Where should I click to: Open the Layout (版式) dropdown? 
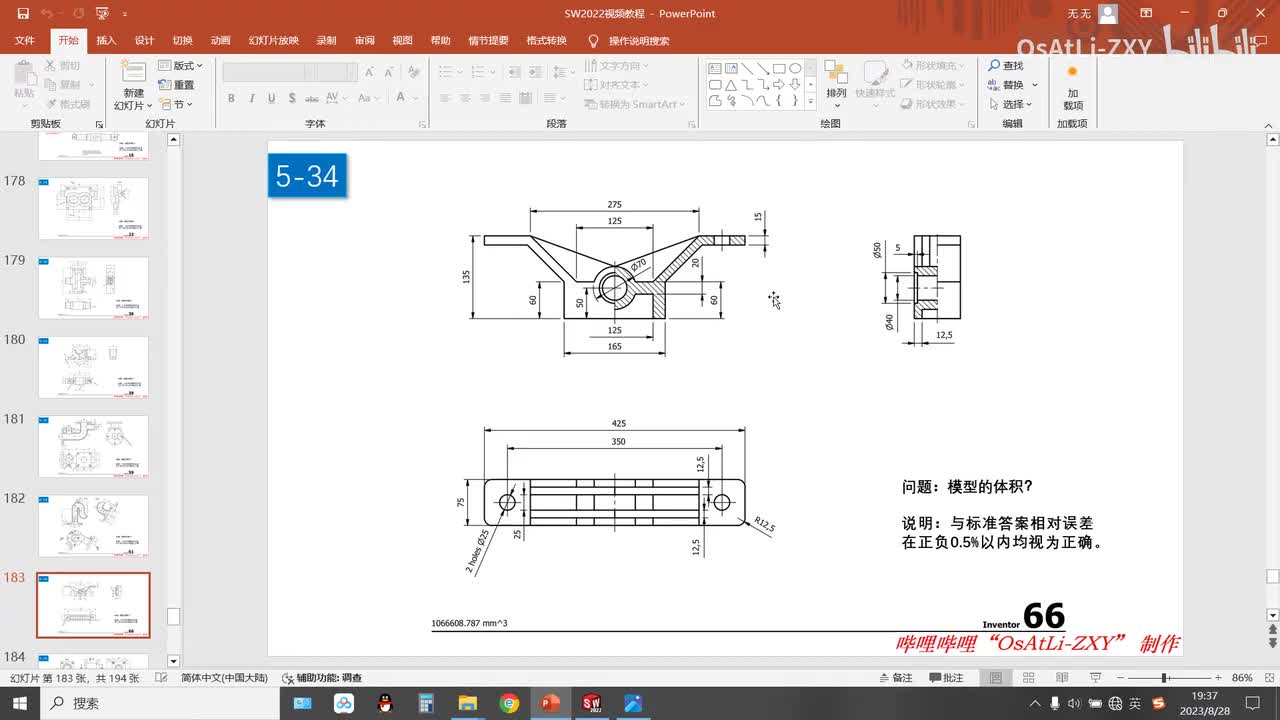[x=180, y=66]
